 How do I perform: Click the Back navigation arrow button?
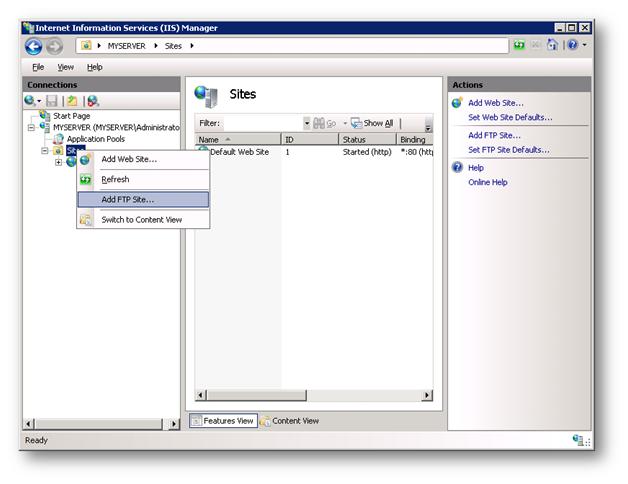(33, 46)
